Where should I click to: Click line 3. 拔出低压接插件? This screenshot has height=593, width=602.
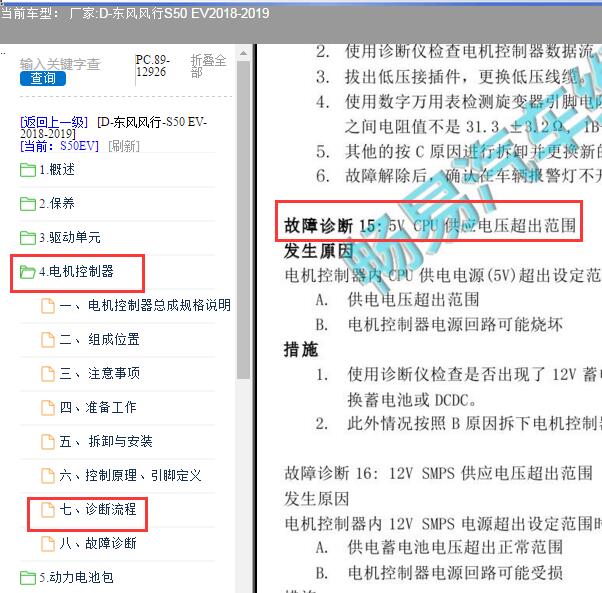pyautogui.click(x=451, y=77)
